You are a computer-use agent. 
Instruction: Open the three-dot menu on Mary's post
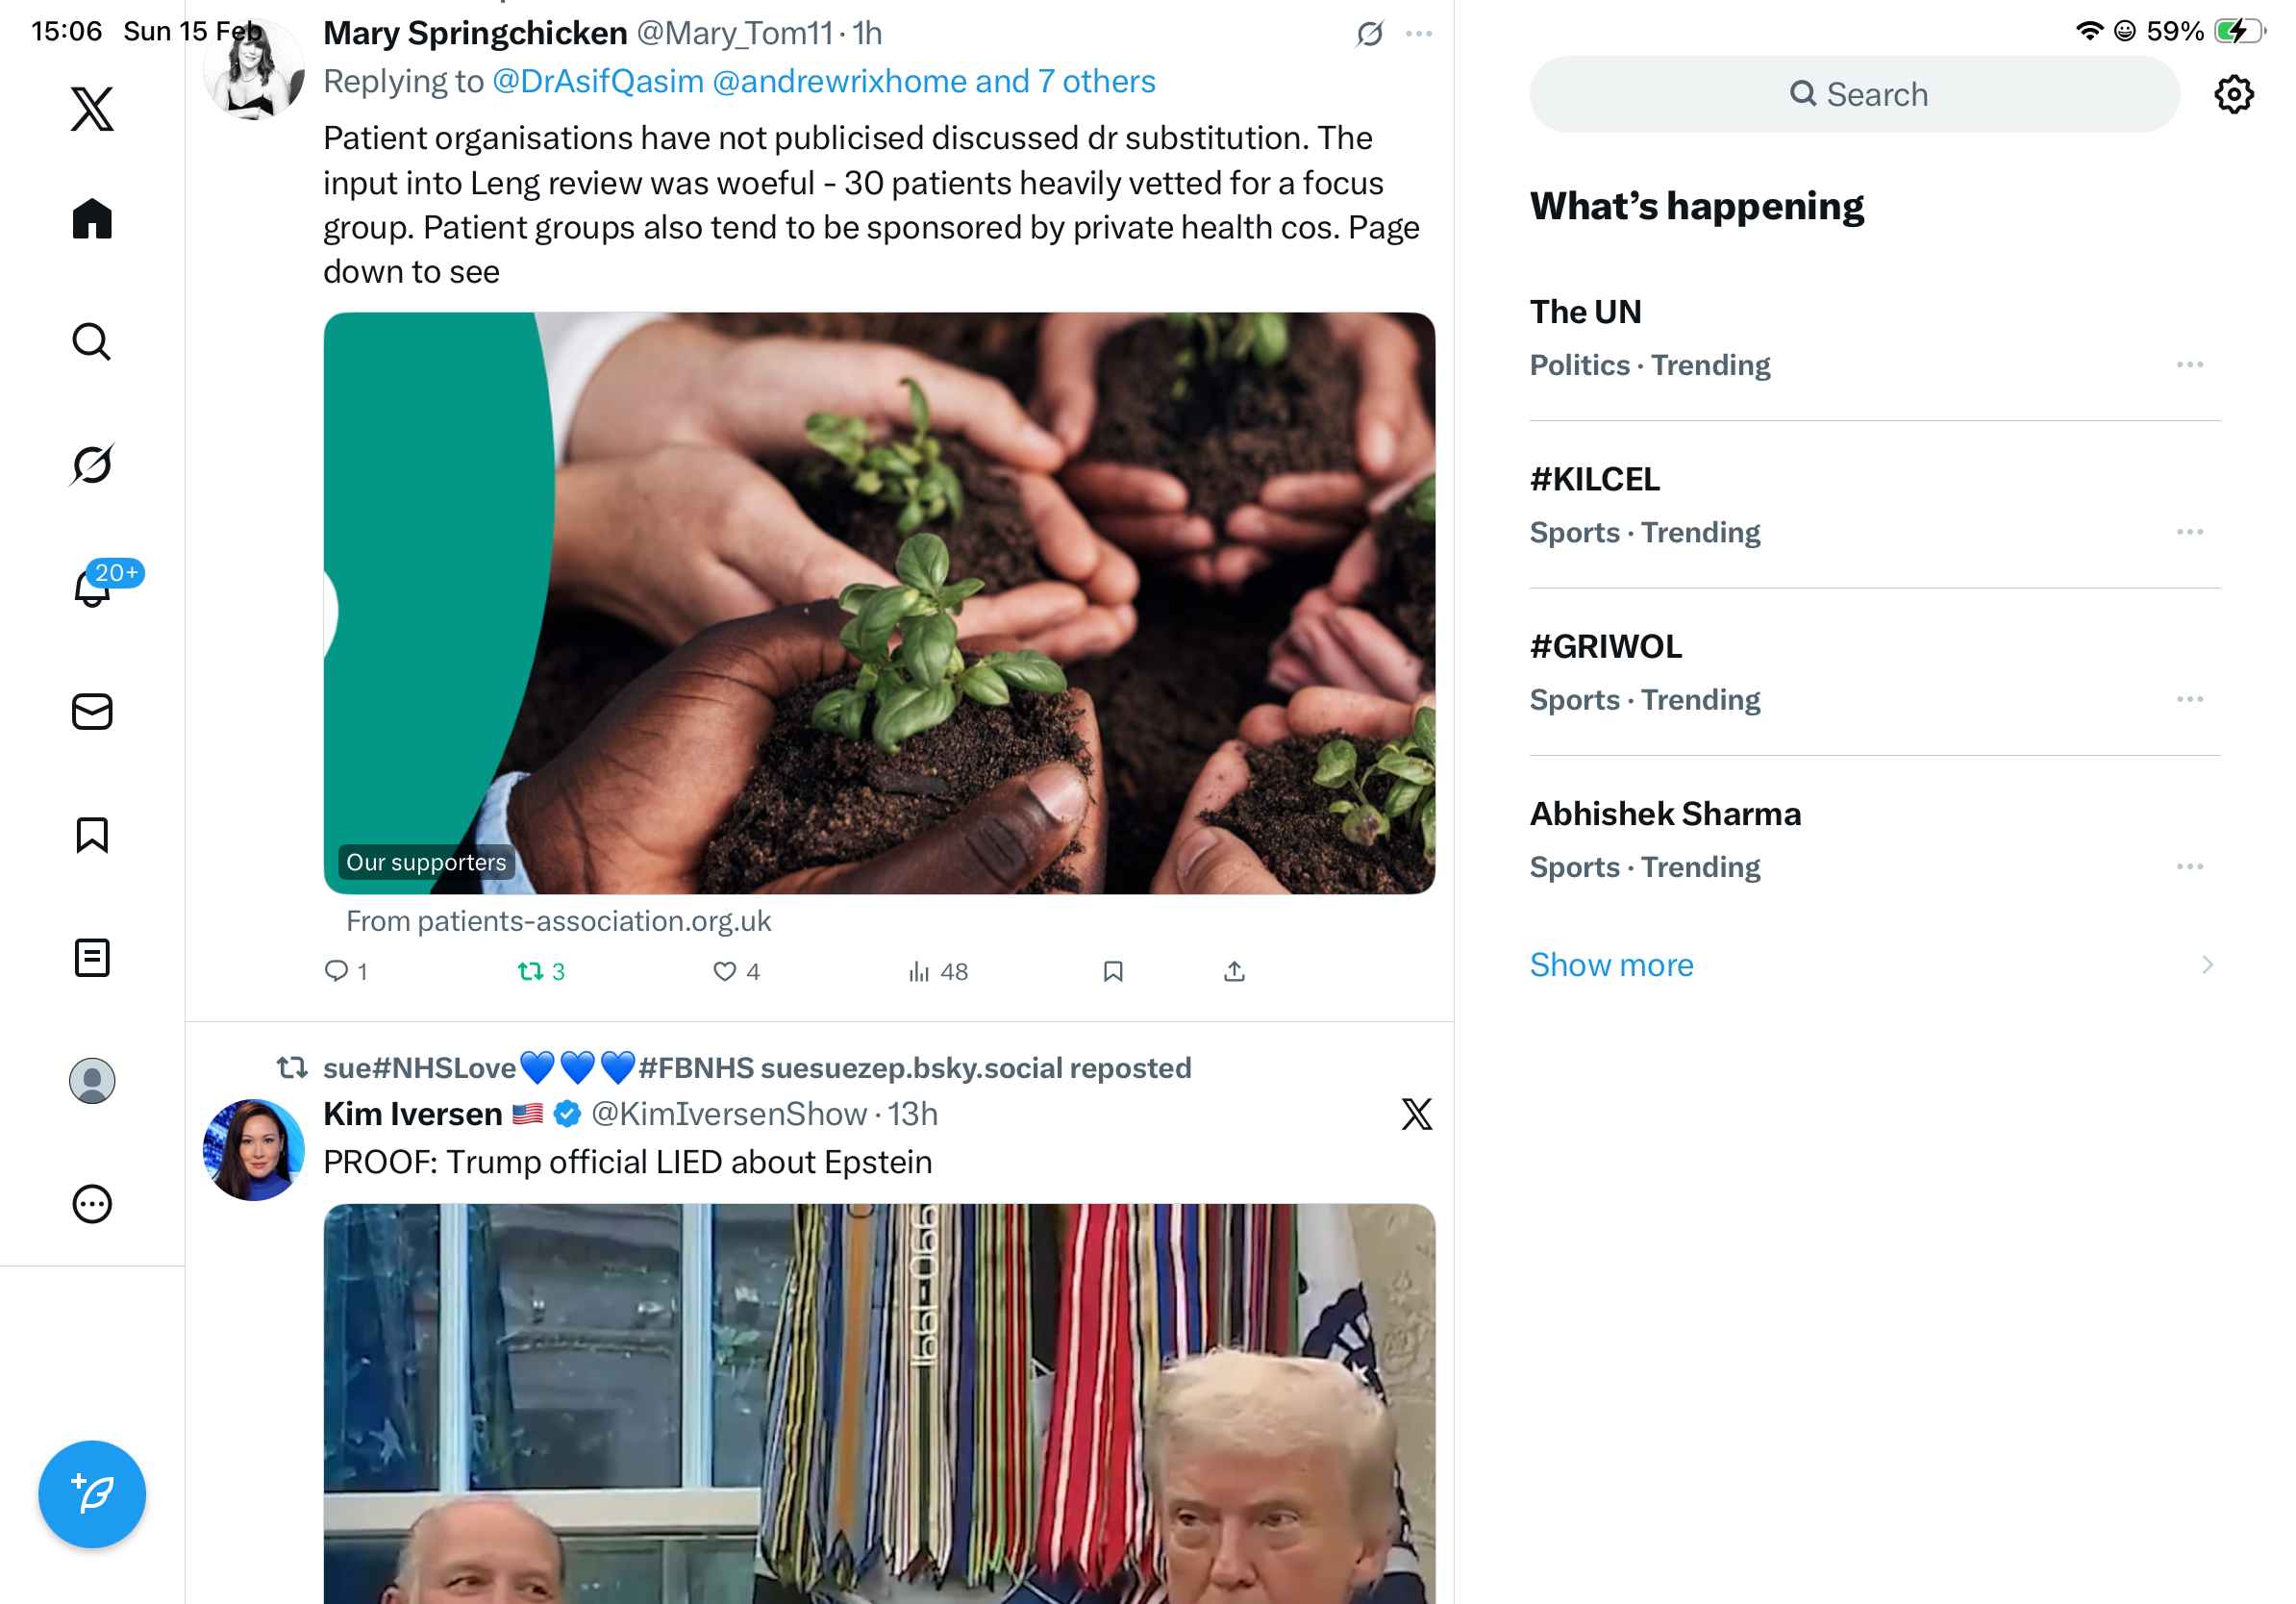[x=1418, y=34]
